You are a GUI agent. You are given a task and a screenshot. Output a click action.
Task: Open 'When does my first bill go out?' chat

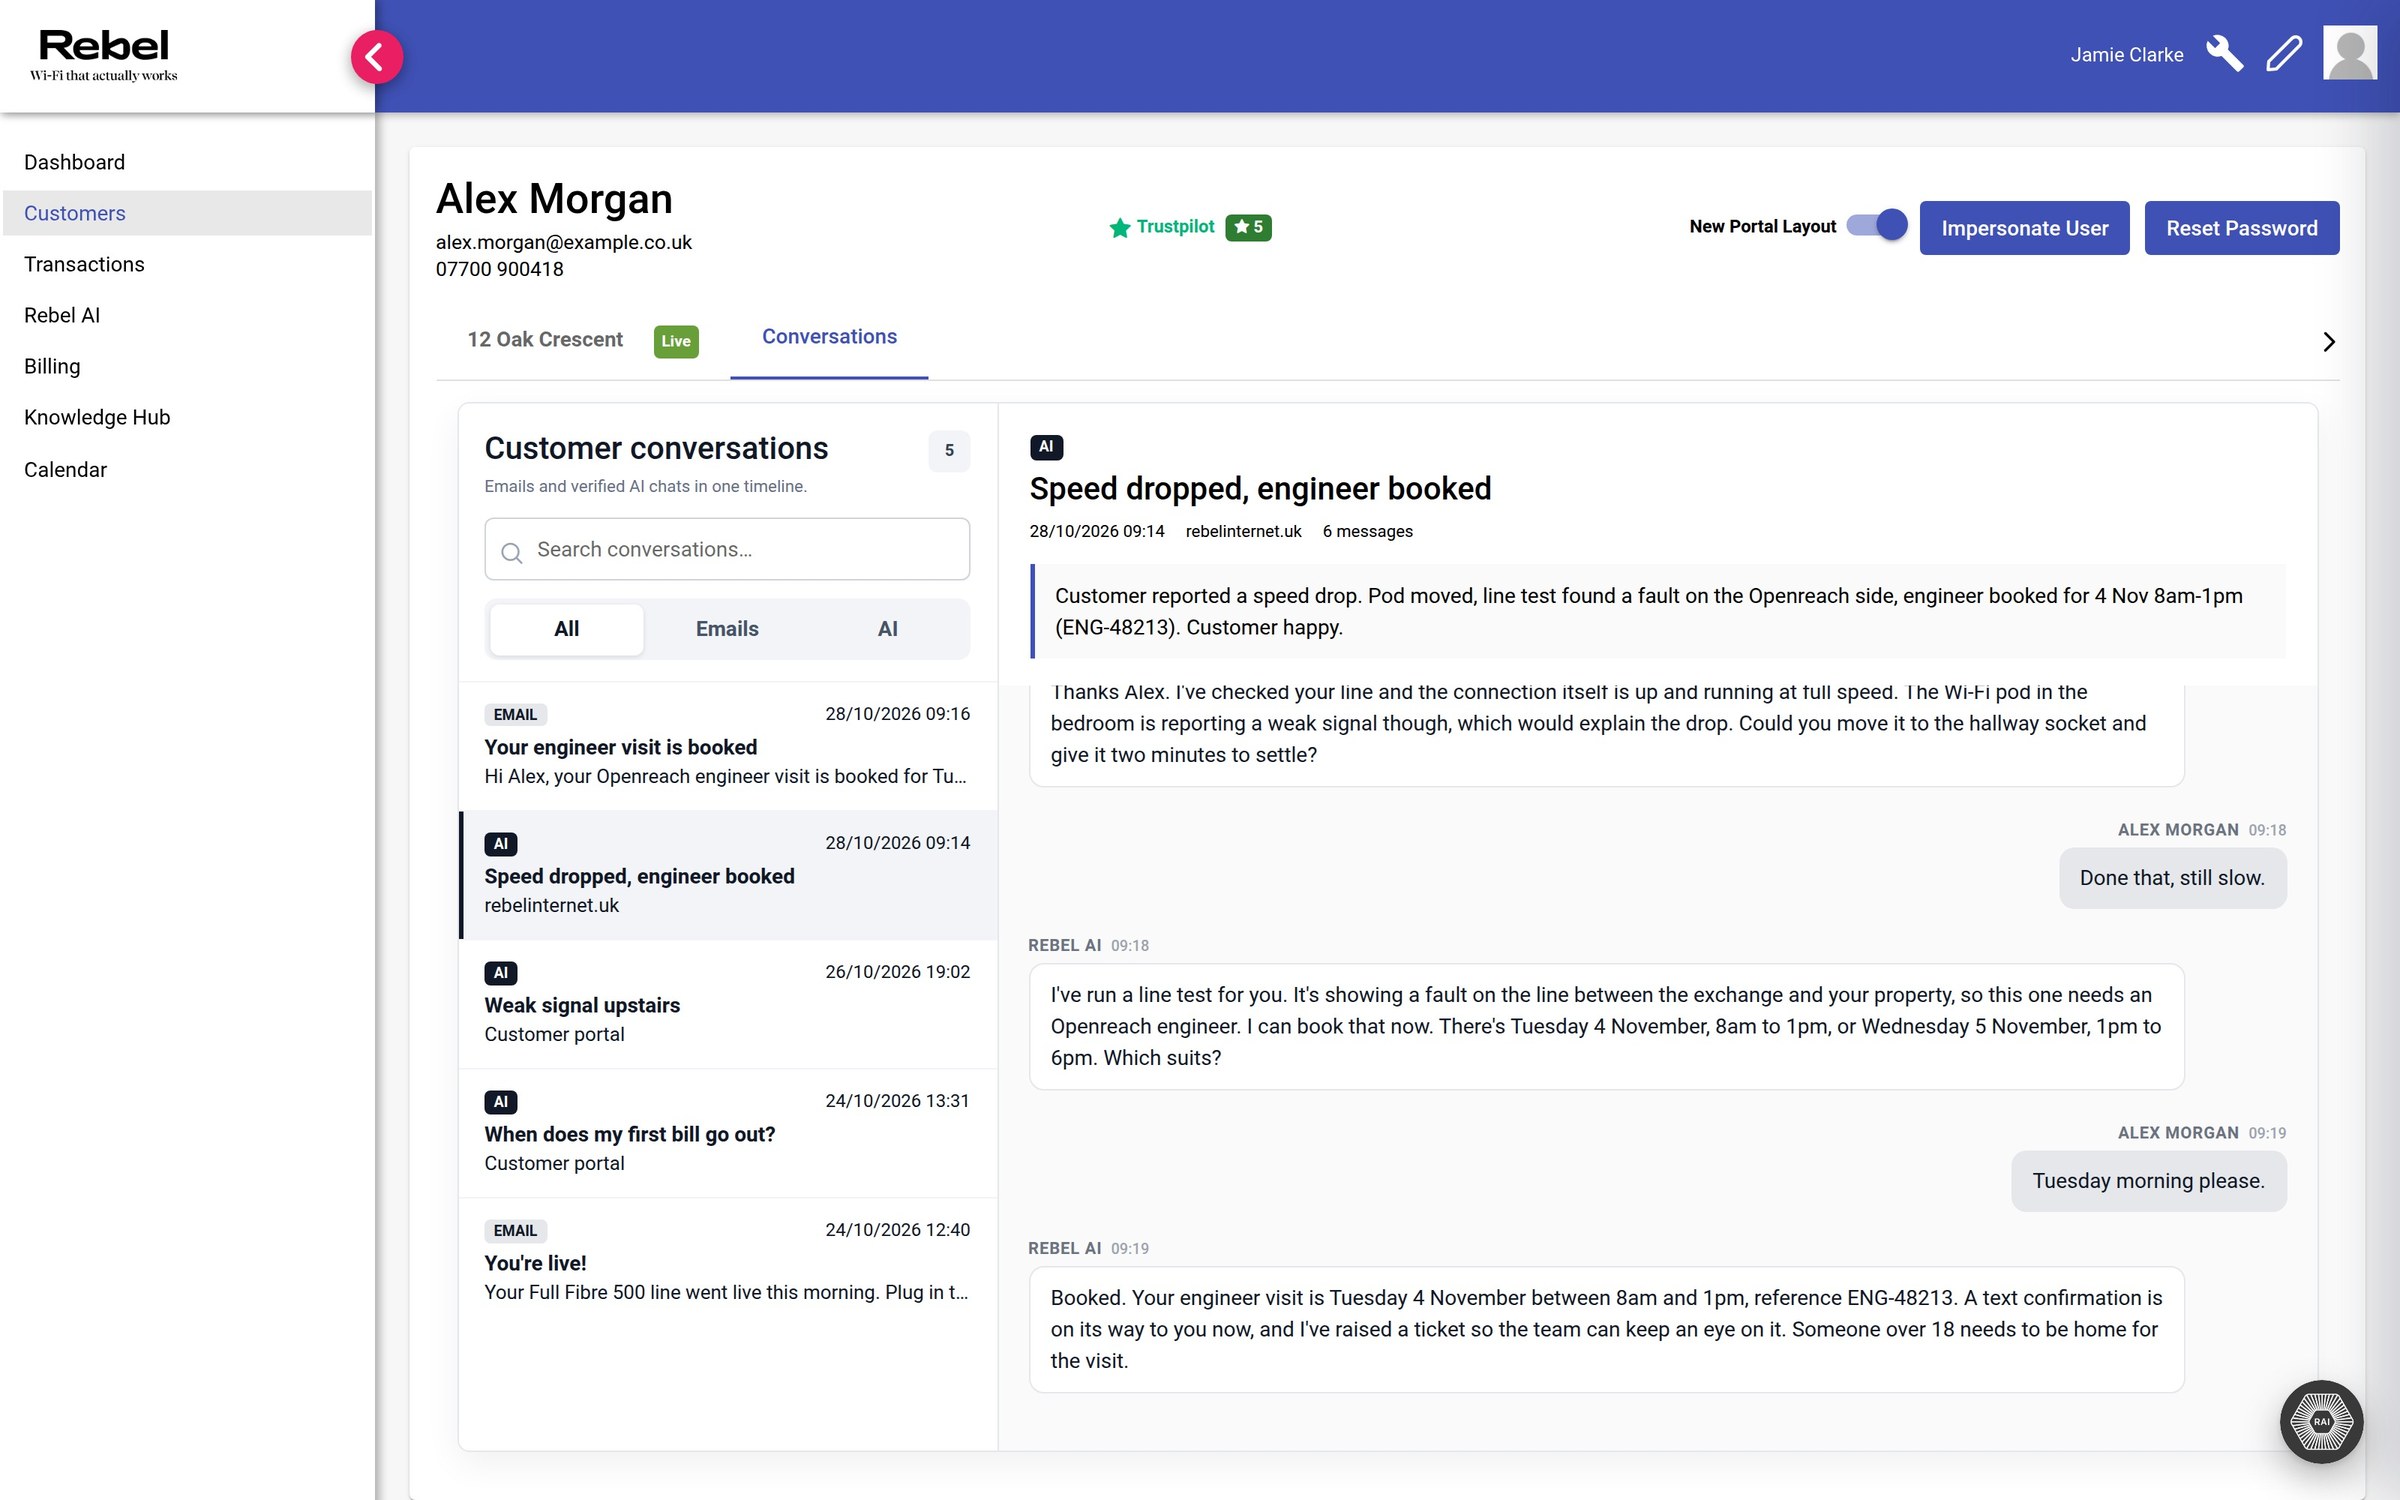pos(728,1133)
